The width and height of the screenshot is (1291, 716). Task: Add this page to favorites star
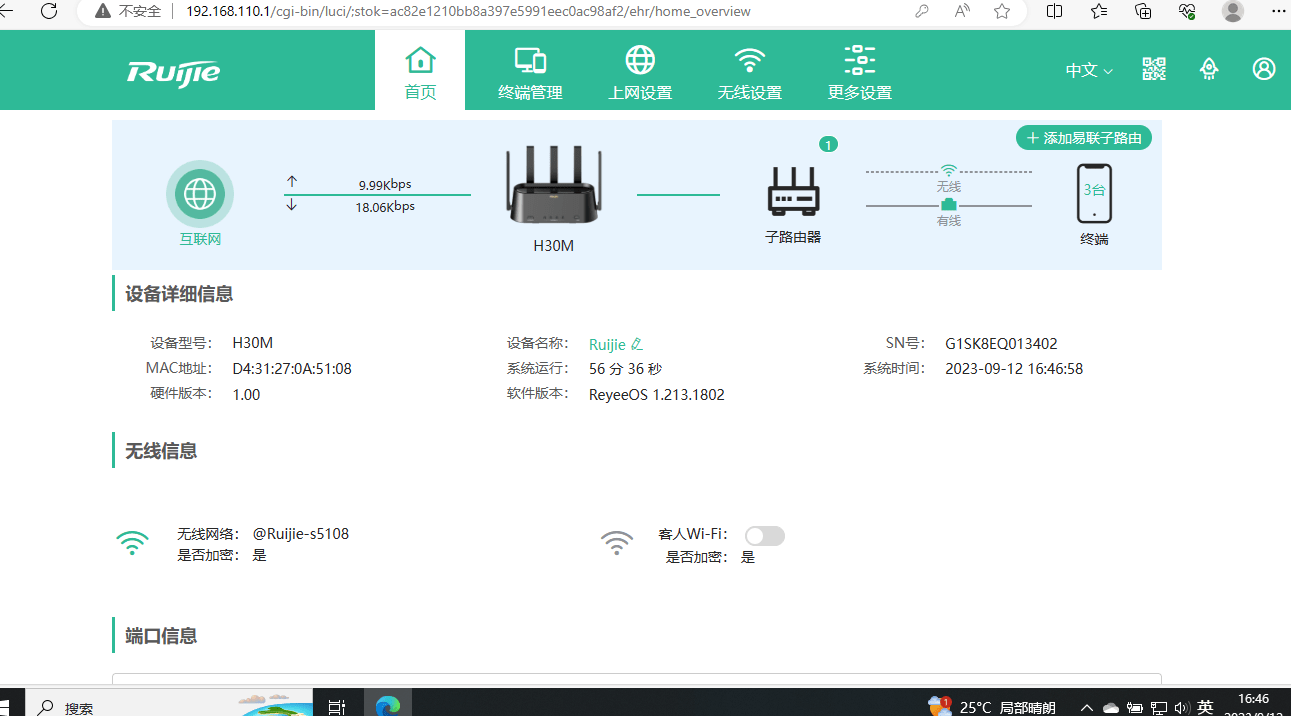click(x=1002, y=12)
